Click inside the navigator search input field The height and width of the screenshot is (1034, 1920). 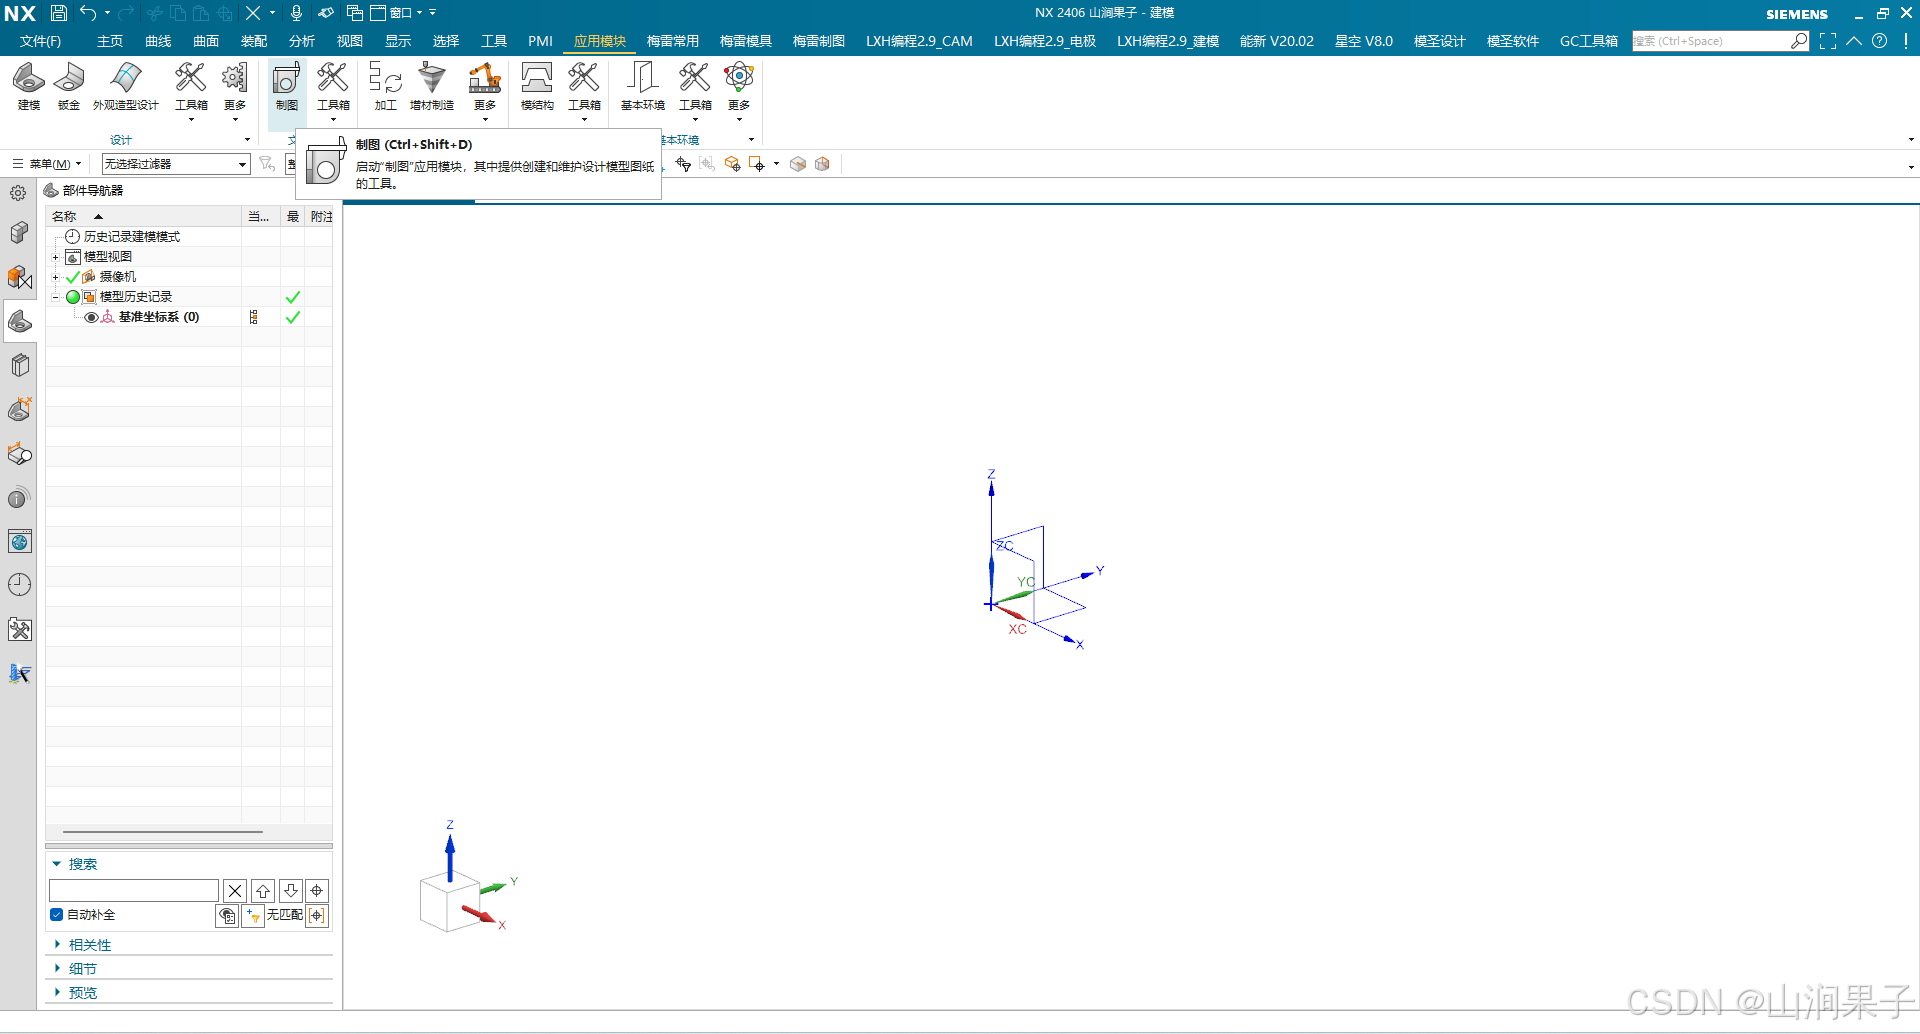tap(134, 891)
